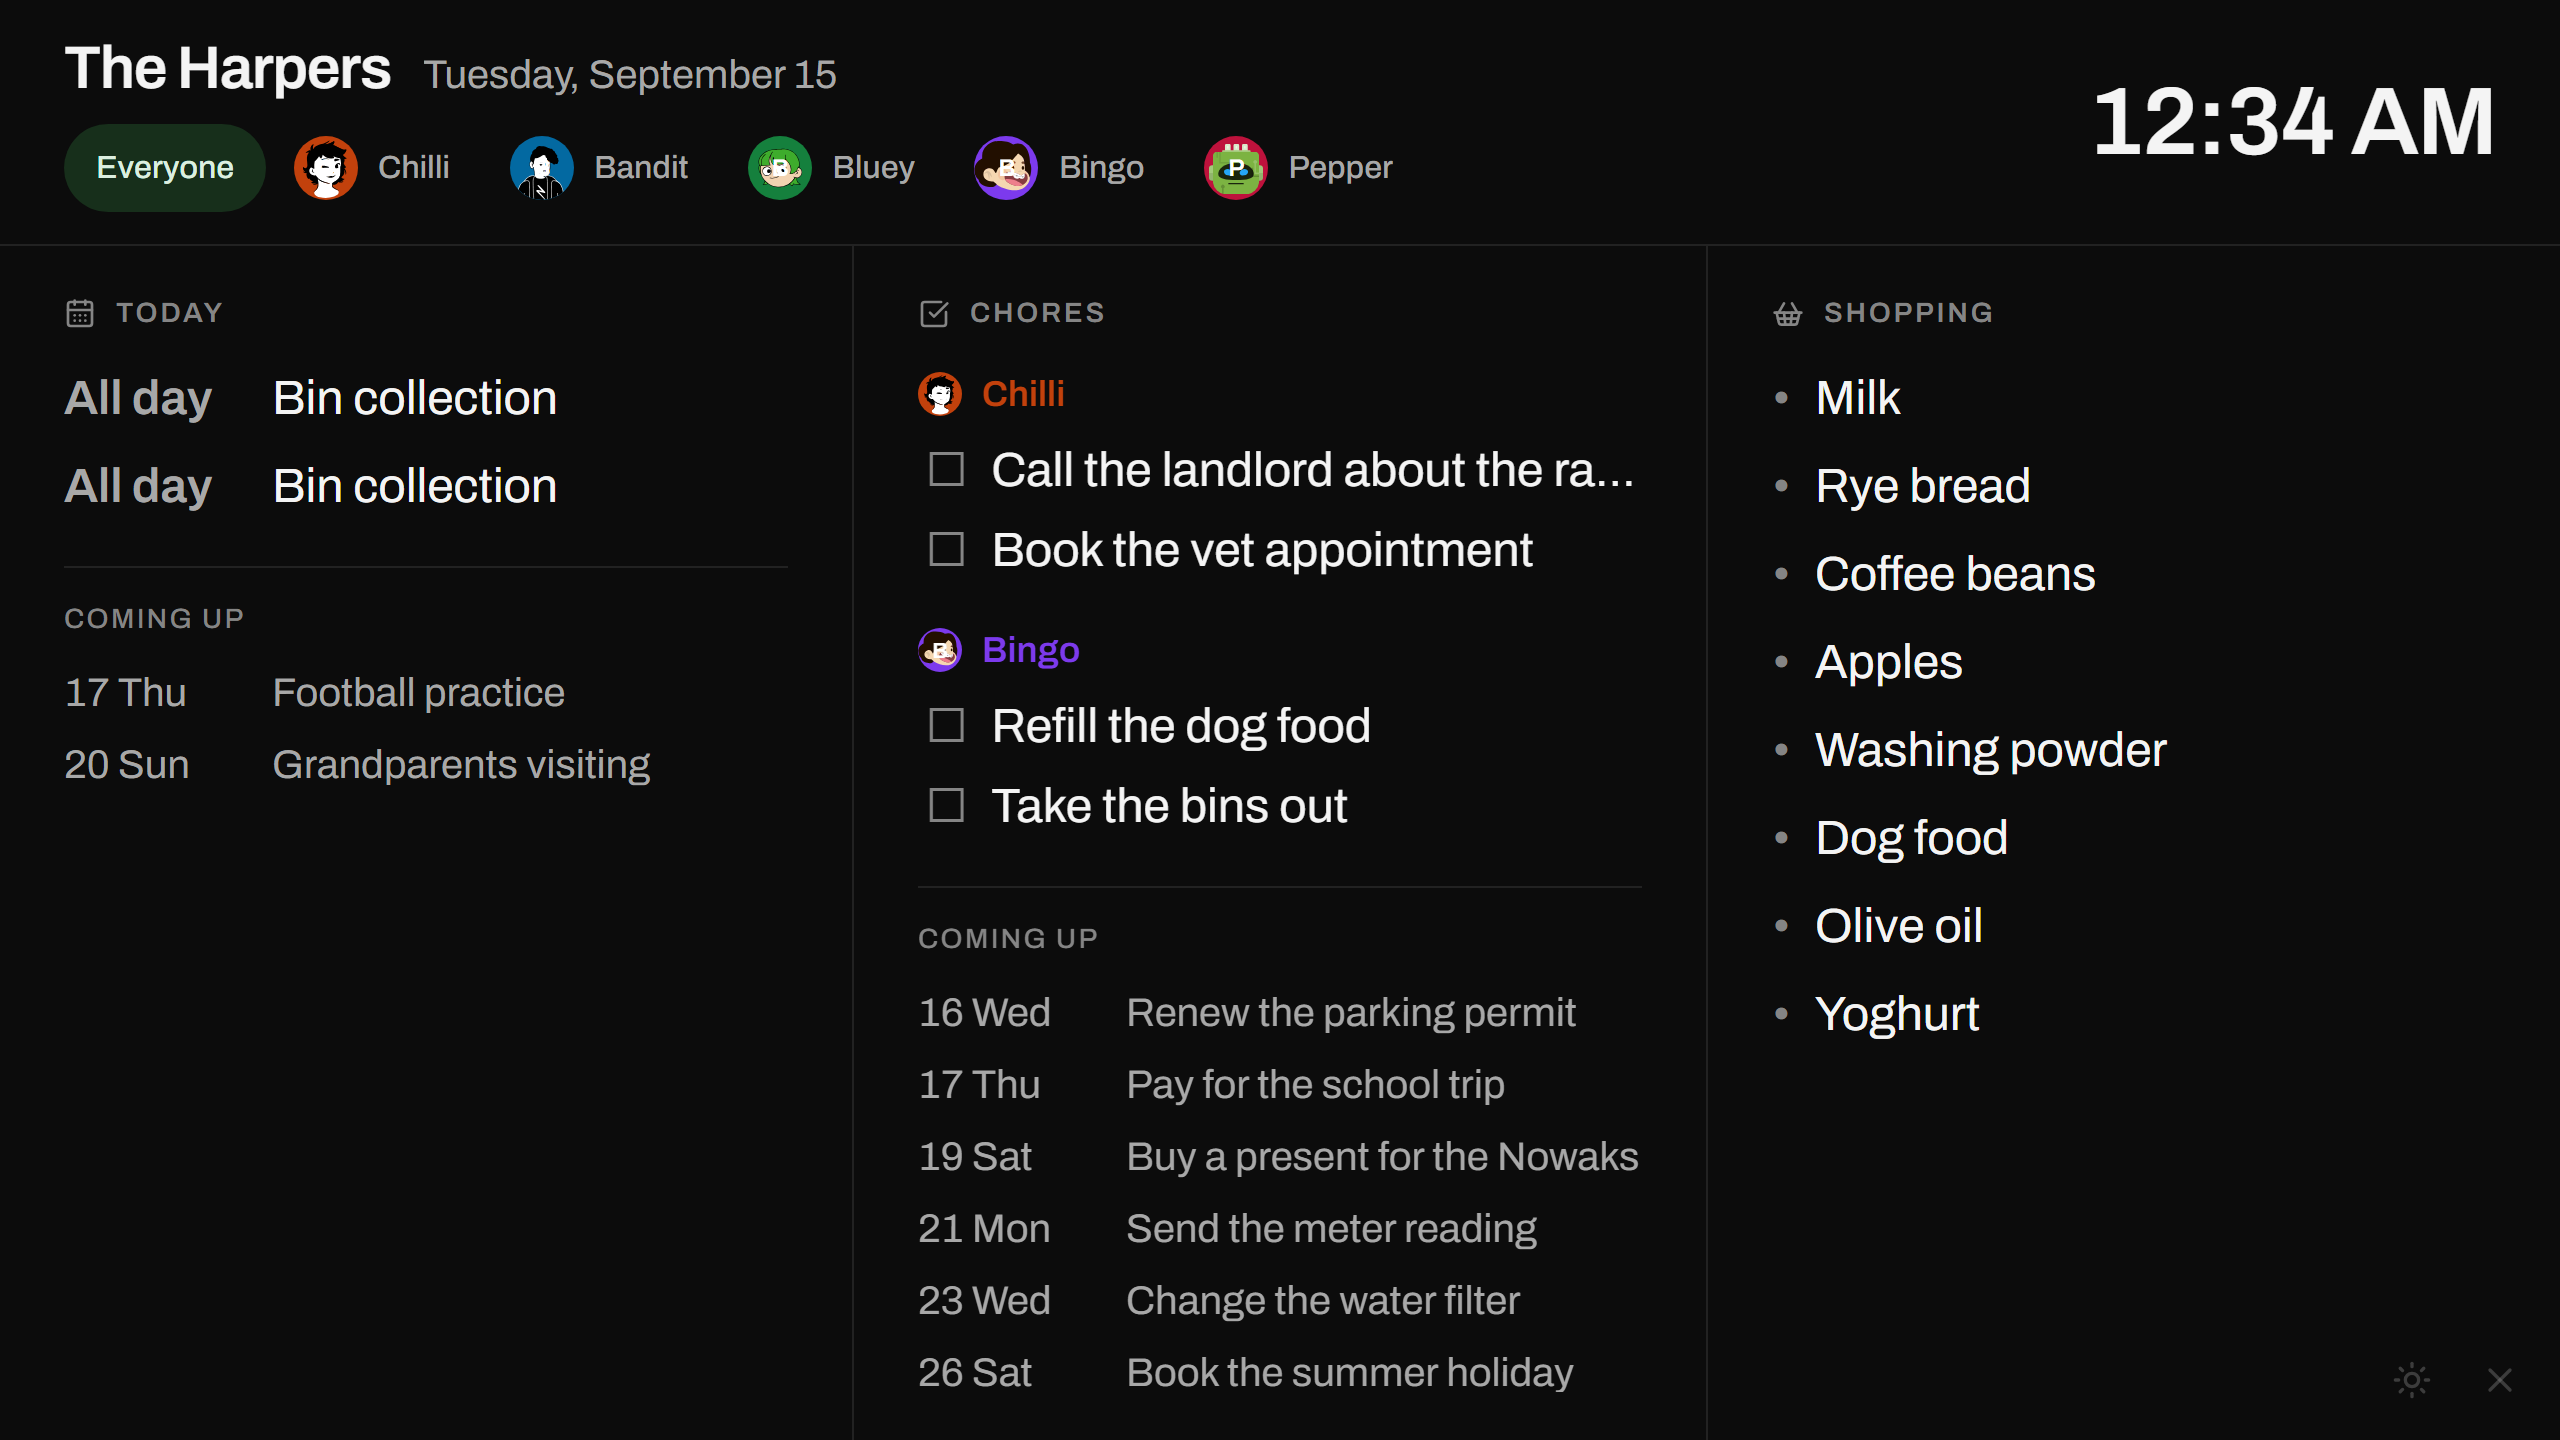Click the Chores checklist icon
The width and height of the screenshot is (2560, 1440).
click(x=934, y=313)
